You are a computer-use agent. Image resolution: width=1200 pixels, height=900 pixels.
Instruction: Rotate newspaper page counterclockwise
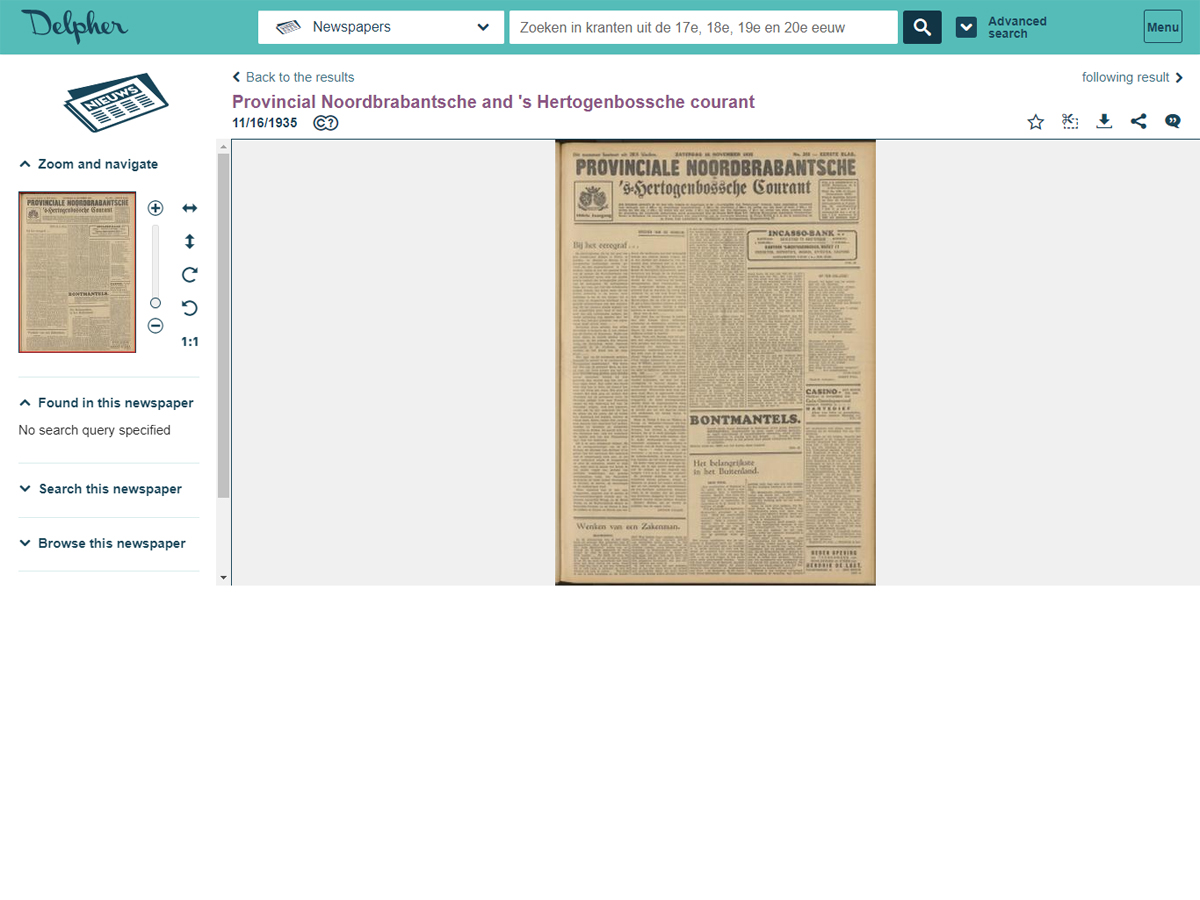(x=189, y=308)
